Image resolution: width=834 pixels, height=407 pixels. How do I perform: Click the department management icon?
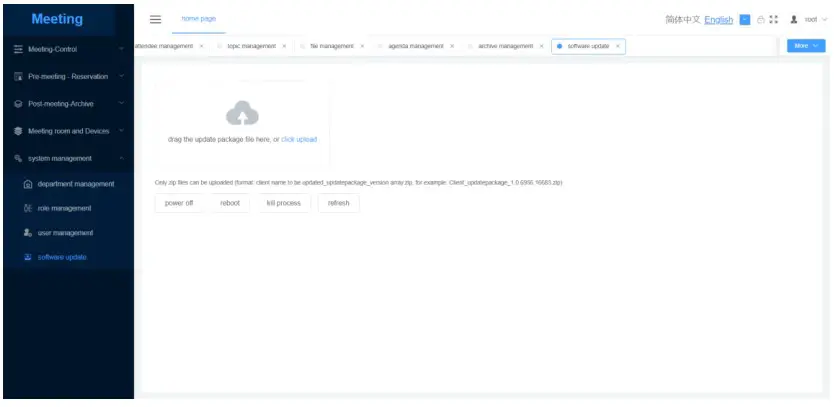click(x=28, y=184)
